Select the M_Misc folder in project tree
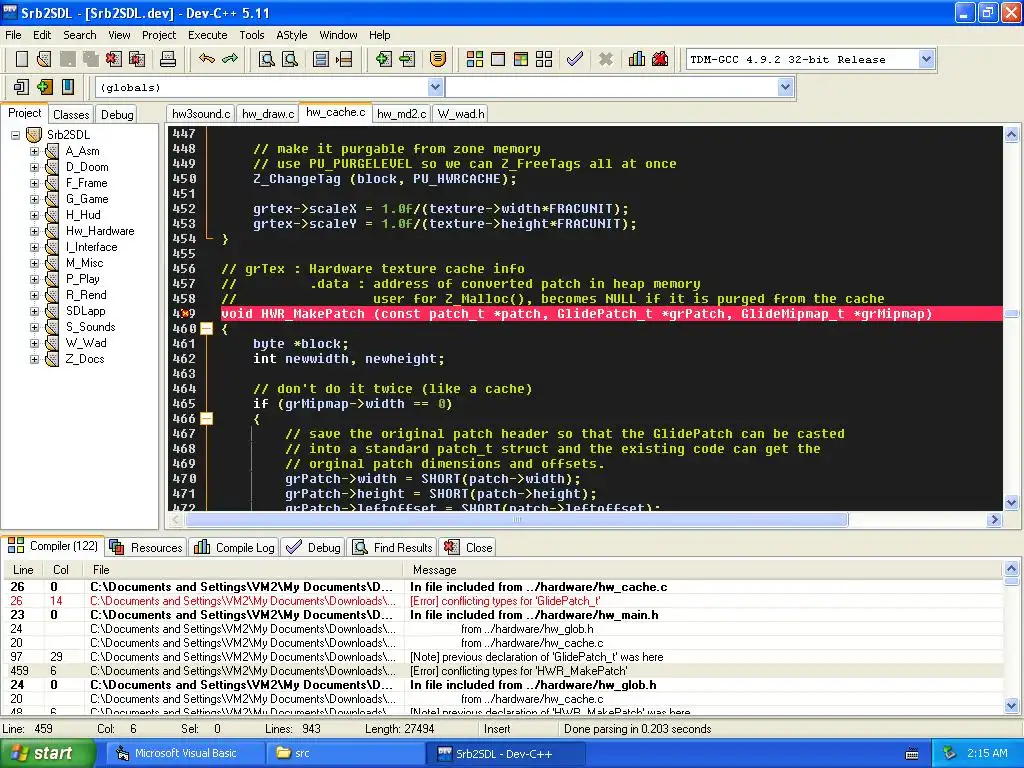This screenshot has height=768, width=1024. click(84, 263)
